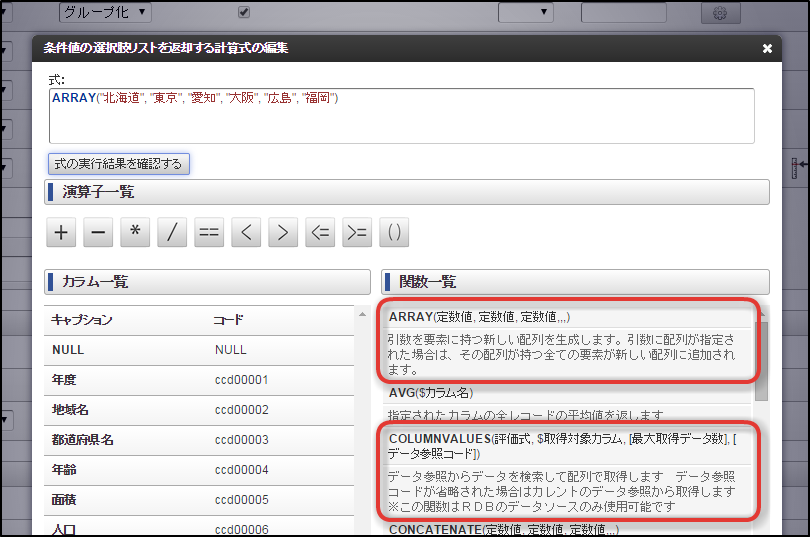Insert the less-than-or-equal operator
This screenshot has height=537, width=810.
coord(320,232)
